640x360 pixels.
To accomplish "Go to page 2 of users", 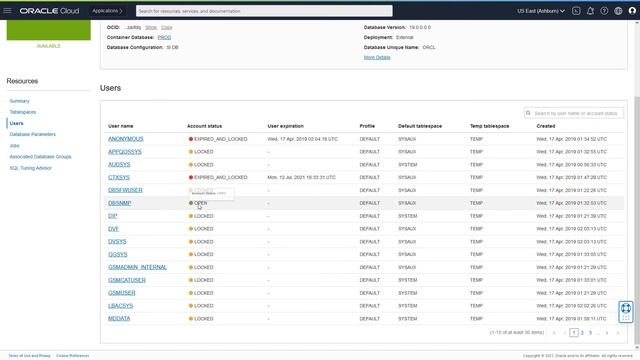I will pos(582,333).
